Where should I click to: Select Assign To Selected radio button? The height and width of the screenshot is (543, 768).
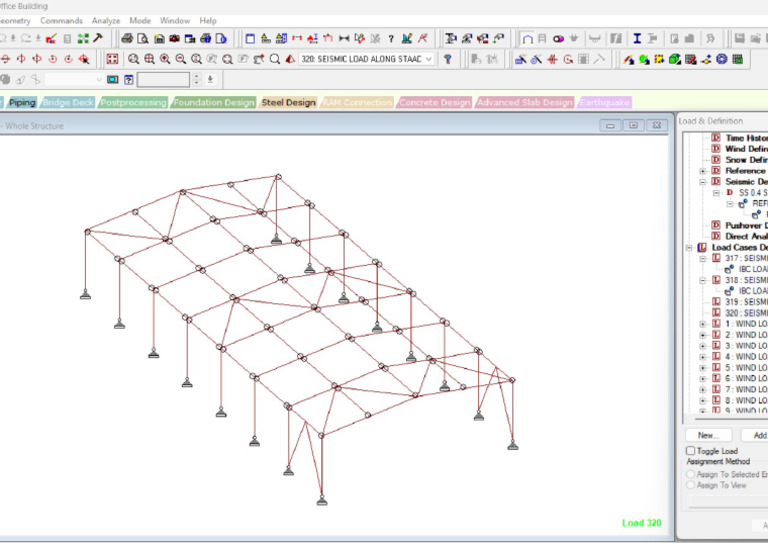click(x=690, y=473)
